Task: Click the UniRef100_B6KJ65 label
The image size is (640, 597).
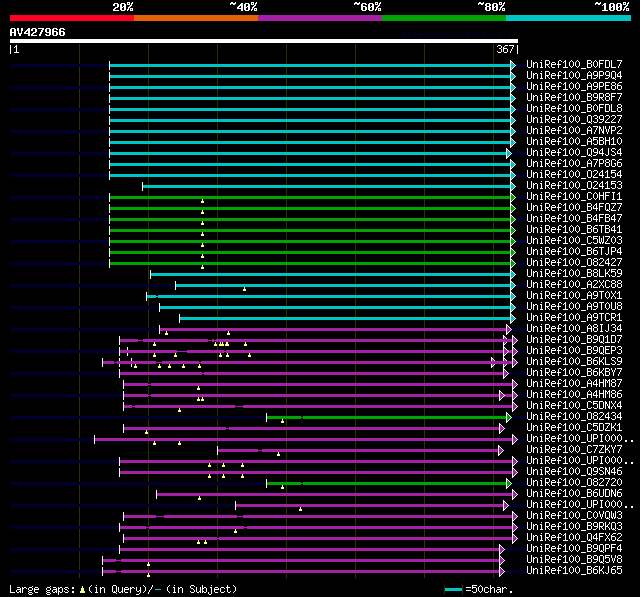Action: tap(574, 571)
